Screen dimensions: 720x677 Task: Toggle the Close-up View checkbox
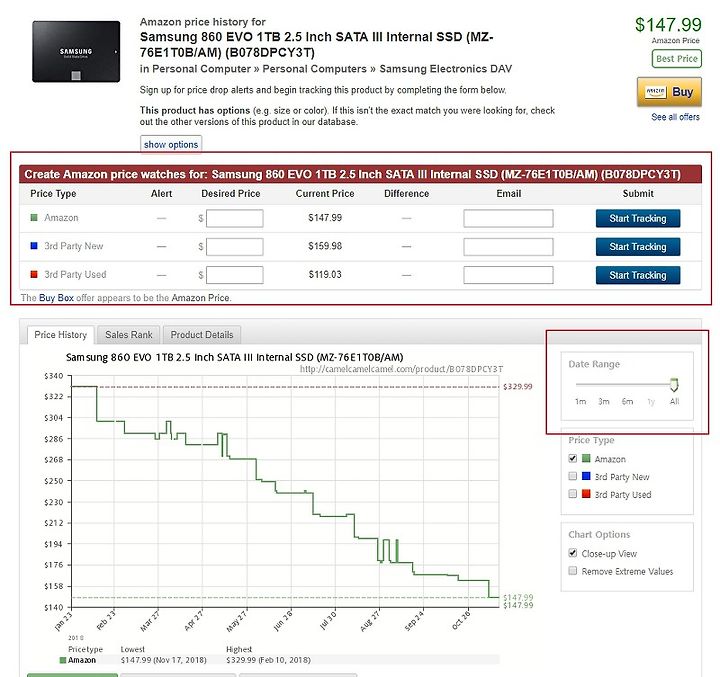[x=573, y=553]
